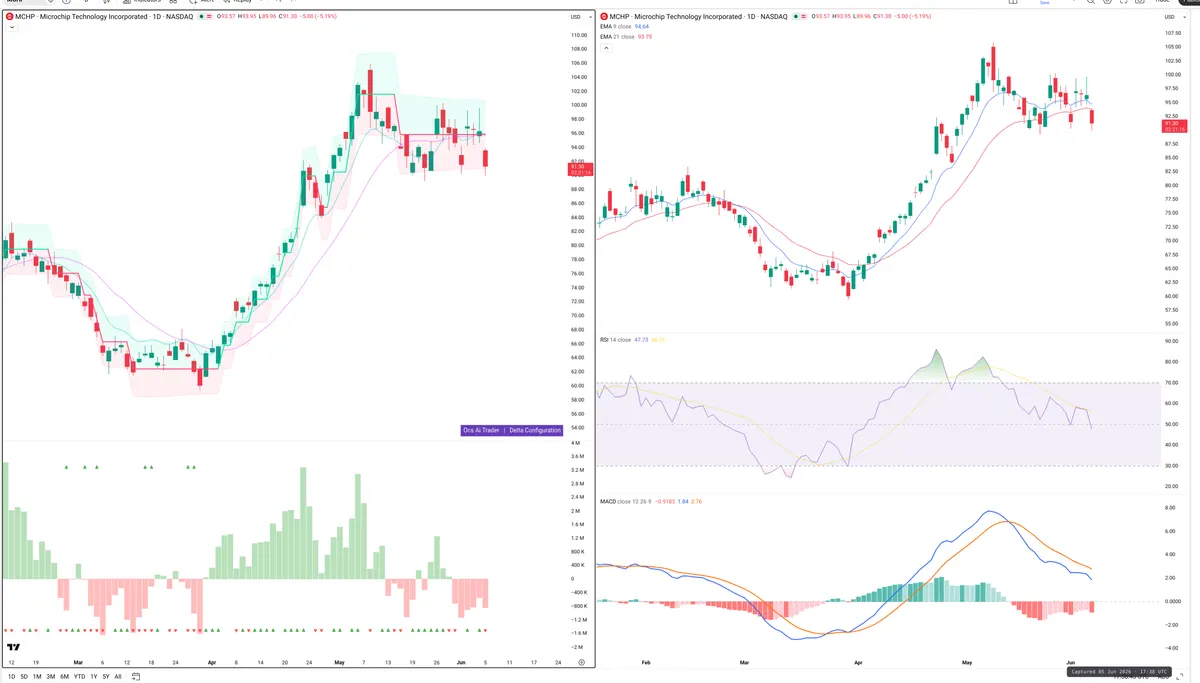The width and height of the screenshot is (1200, 683).
Task: Click green market status dot in right chart
Action: [x=795, y=17]
